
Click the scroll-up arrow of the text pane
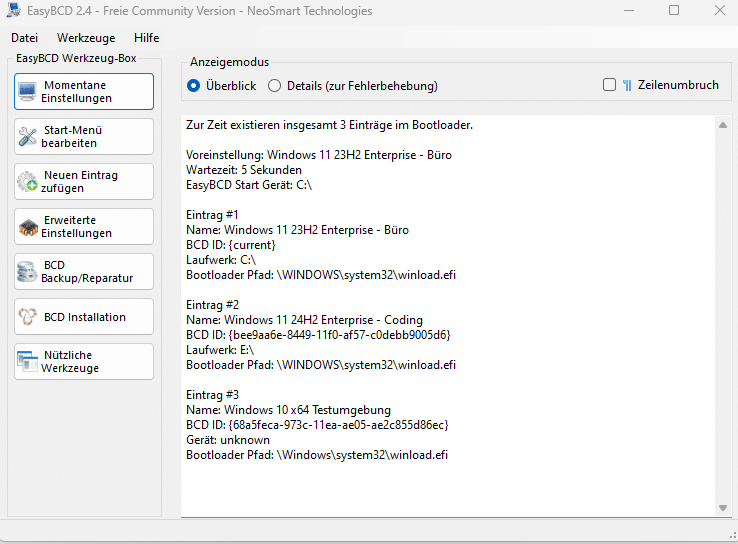723,125
